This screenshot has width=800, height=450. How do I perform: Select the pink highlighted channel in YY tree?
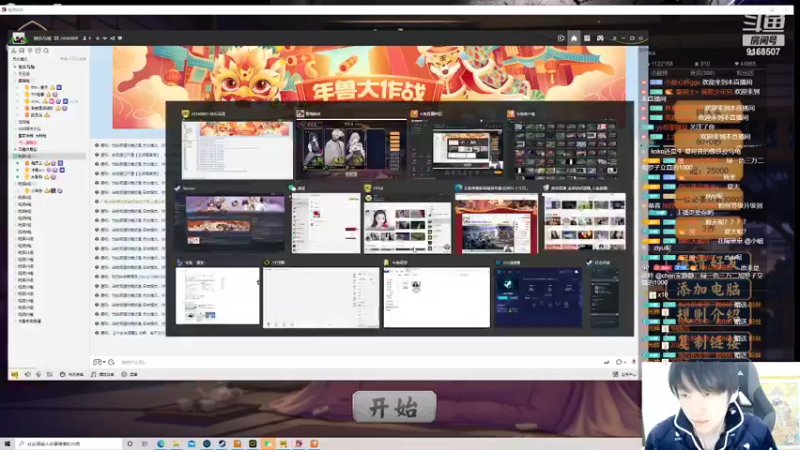[x=28, y=142]
